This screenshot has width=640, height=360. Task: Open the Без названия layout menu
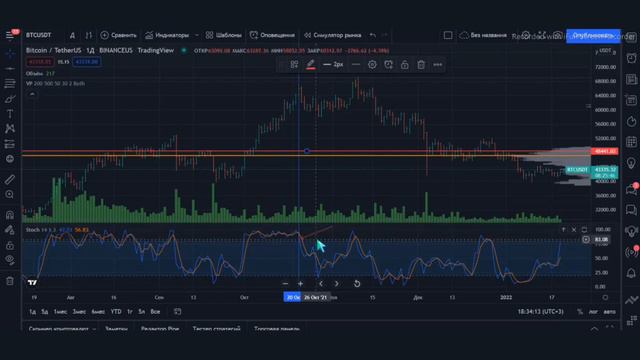click(x=483, y=36)
